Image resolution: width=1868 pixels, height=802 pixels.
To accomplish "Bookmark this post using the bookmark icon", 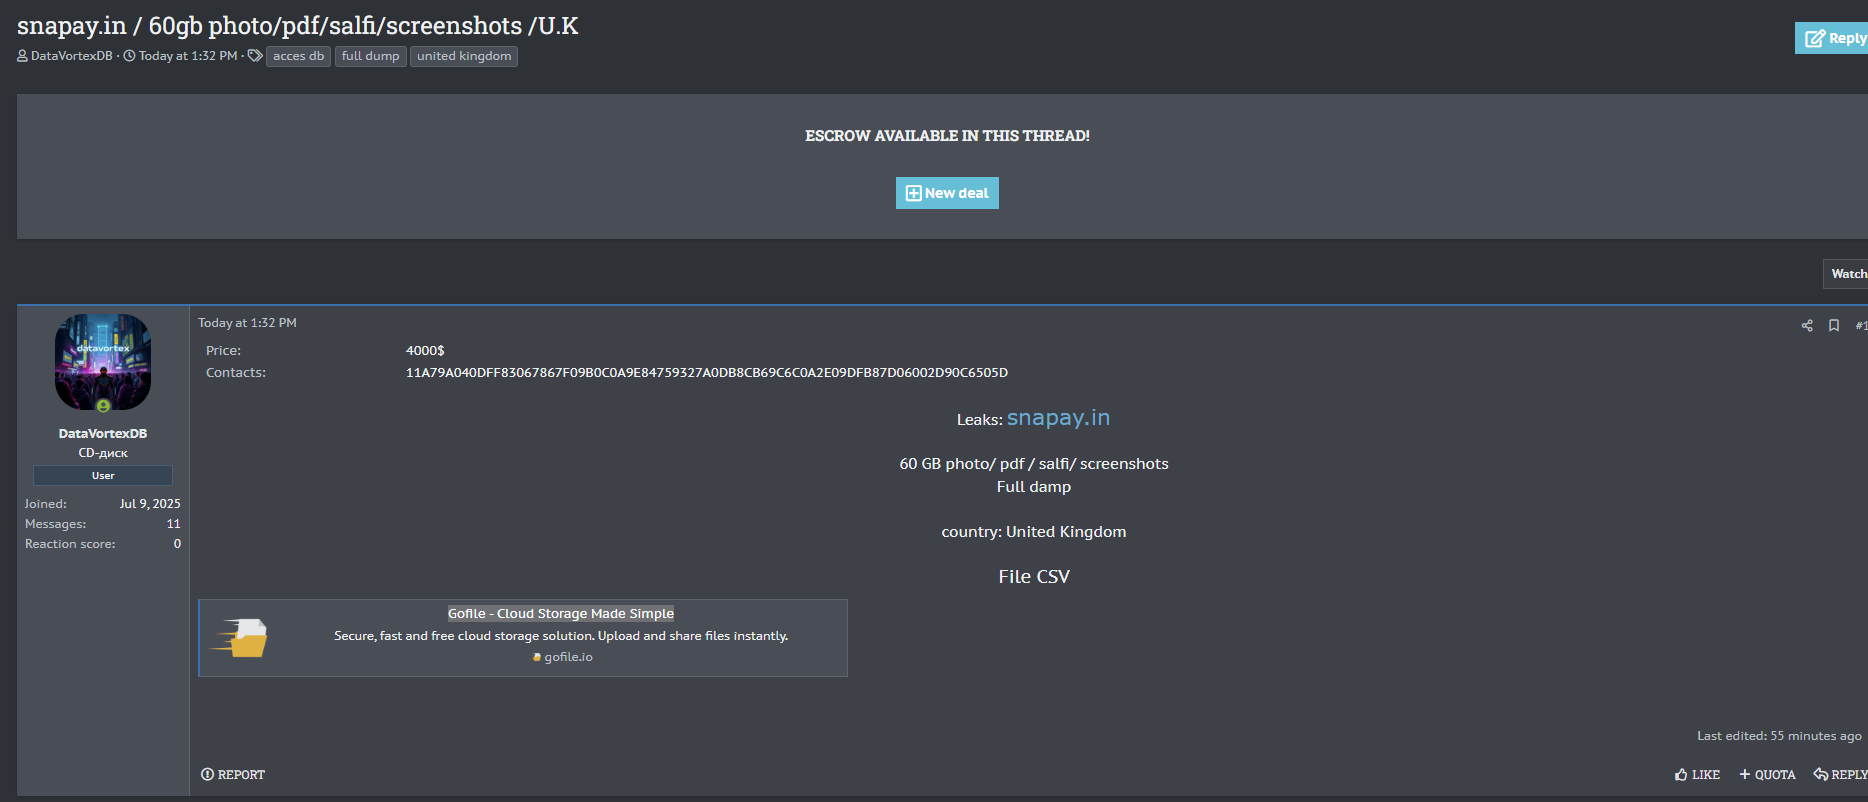I will pyautogui.click(x=1834, y=326).
